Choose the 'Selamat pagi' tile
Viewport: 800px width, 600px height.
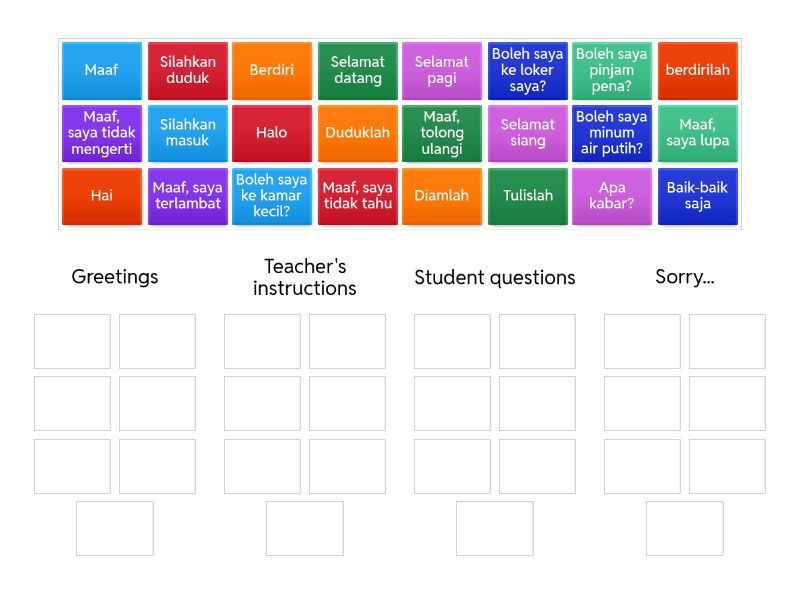[442, 70]
